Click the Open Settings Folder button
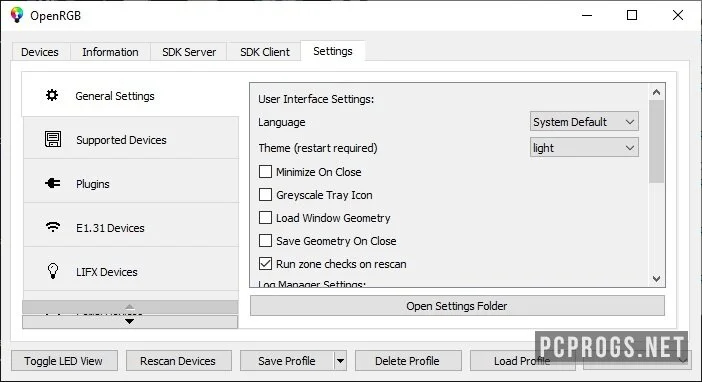The image size is (702, 382). click(x=457, y=306)
